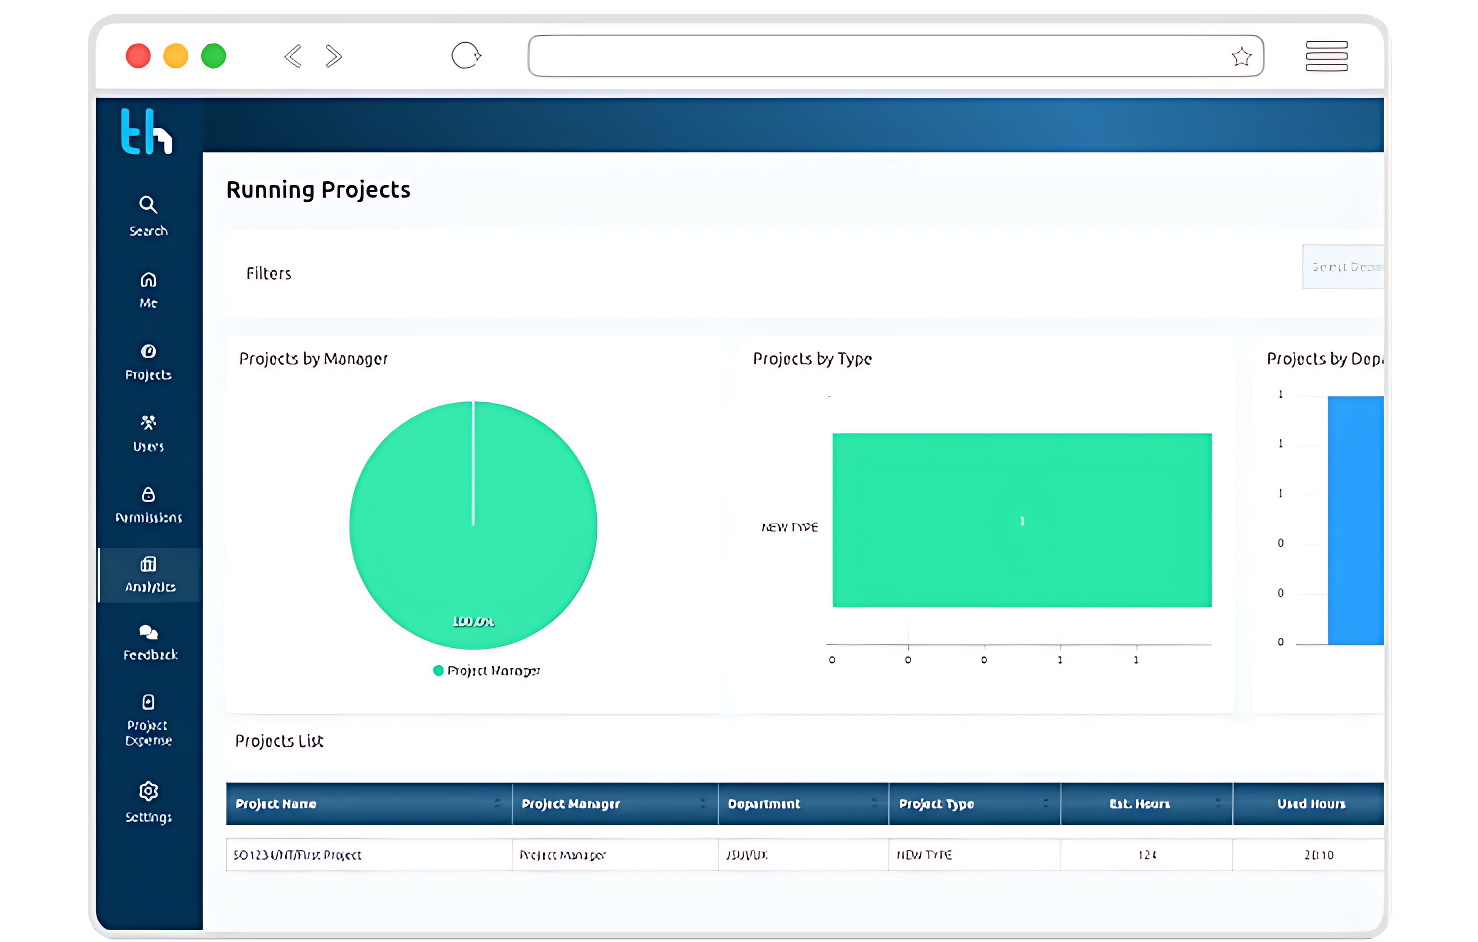The width and height of the screenshot is (1478, 942).
Task: Open Permissions lock icon
Action: (x=148, y=494)
